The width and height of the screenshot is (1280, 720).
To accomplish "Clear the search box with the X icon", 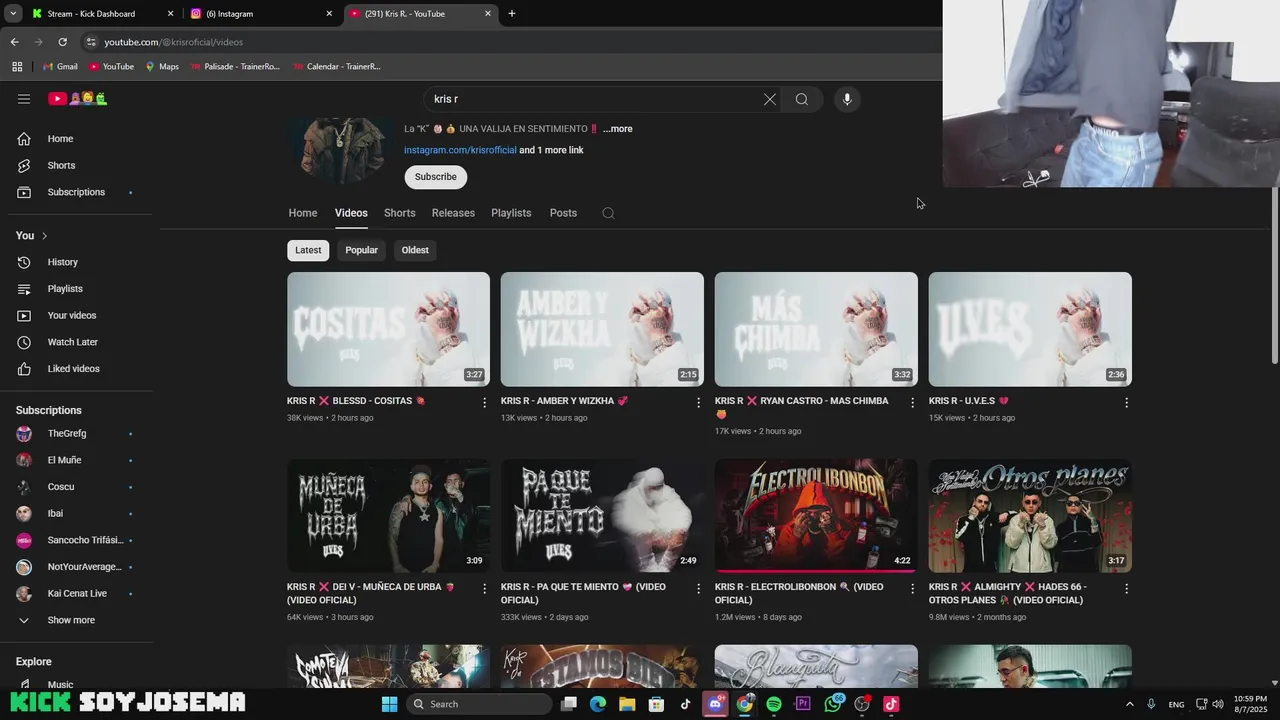I will click(x=769, y=99).
